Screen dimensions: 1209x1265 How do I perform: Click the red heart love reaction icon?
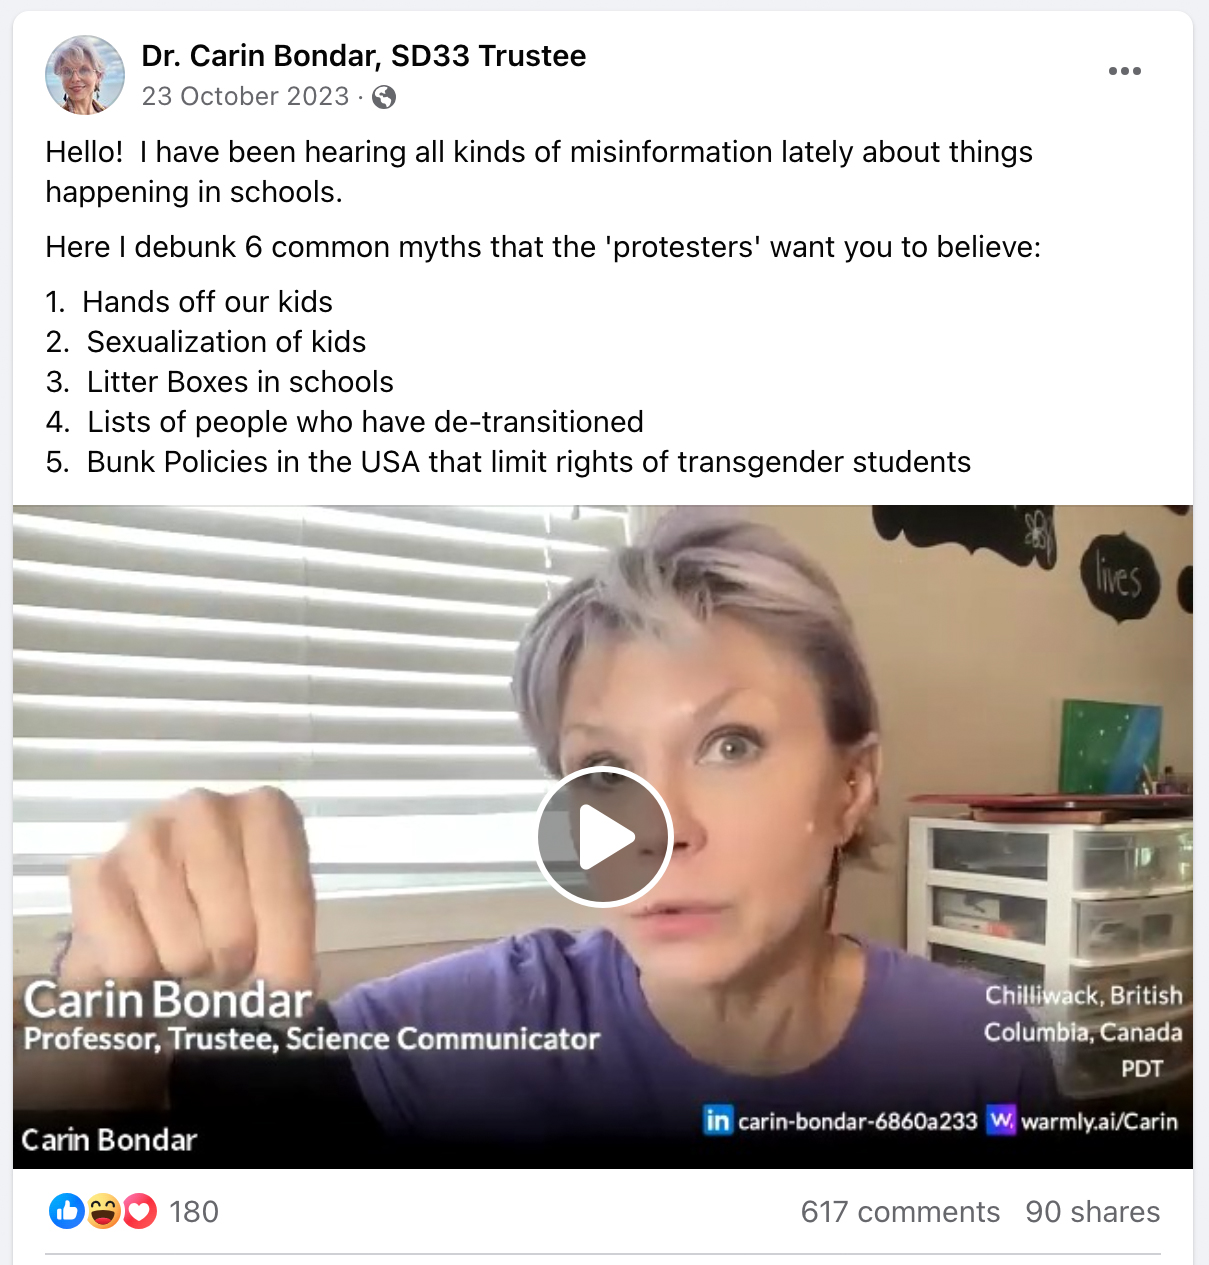coord(139,1211)
